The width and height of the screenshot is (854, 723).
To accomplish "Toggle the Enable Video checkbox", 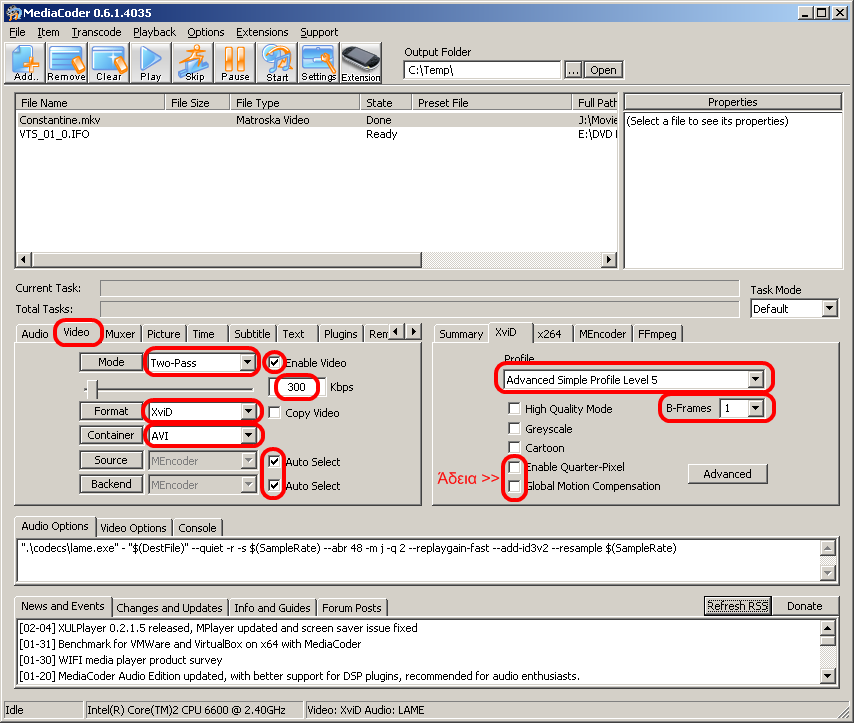I will (x=274, y=362).
